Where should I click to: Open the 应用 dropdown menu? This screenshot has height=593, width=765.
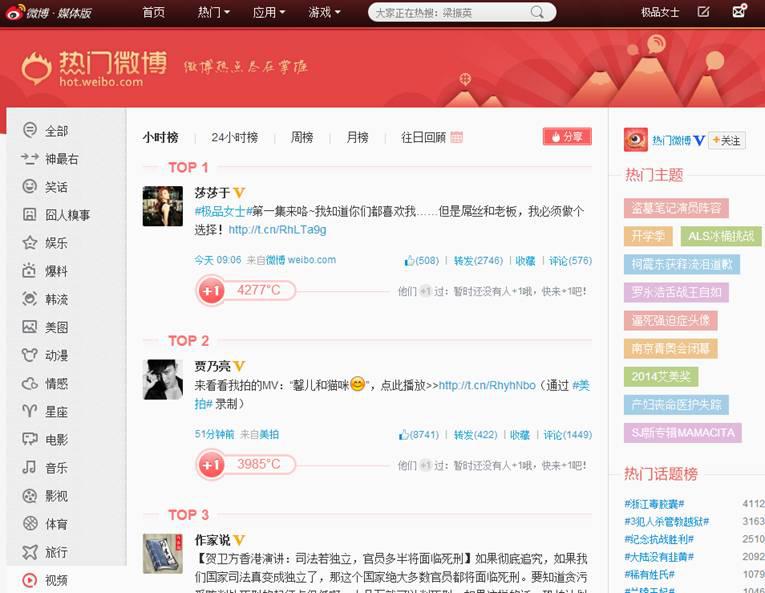[x=269, y=12]
